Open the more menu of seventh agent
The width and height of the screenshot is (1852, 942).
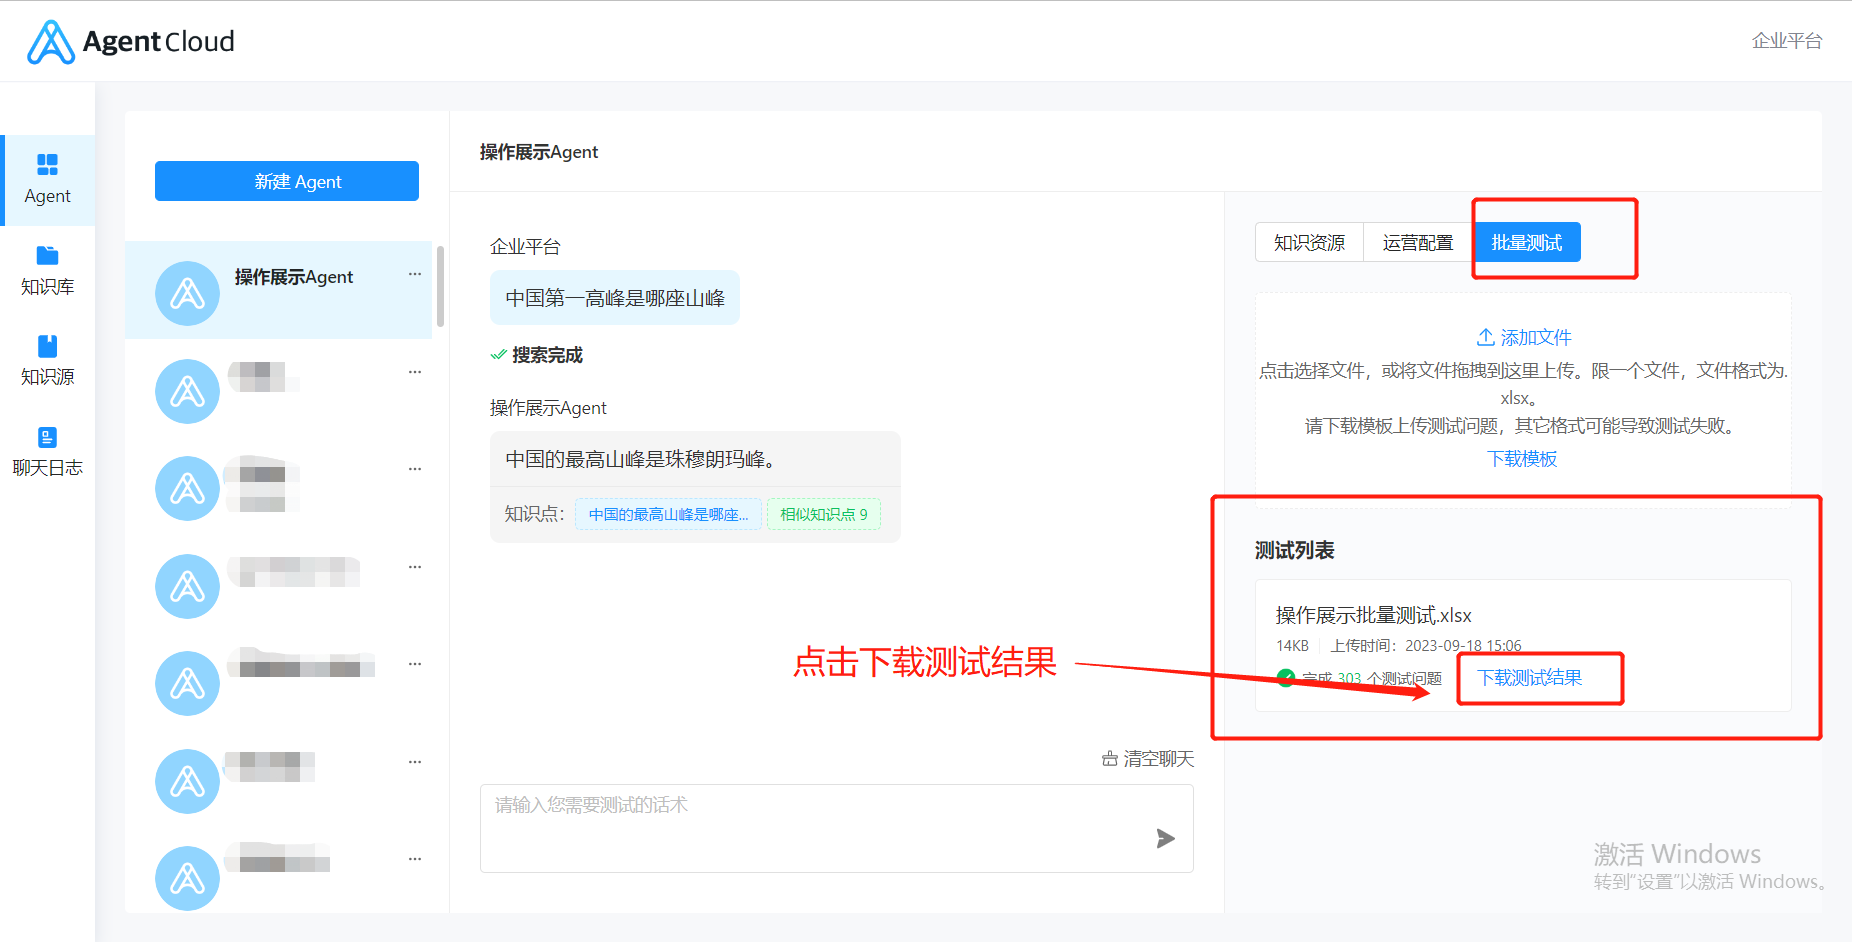(x=415, y=859)
